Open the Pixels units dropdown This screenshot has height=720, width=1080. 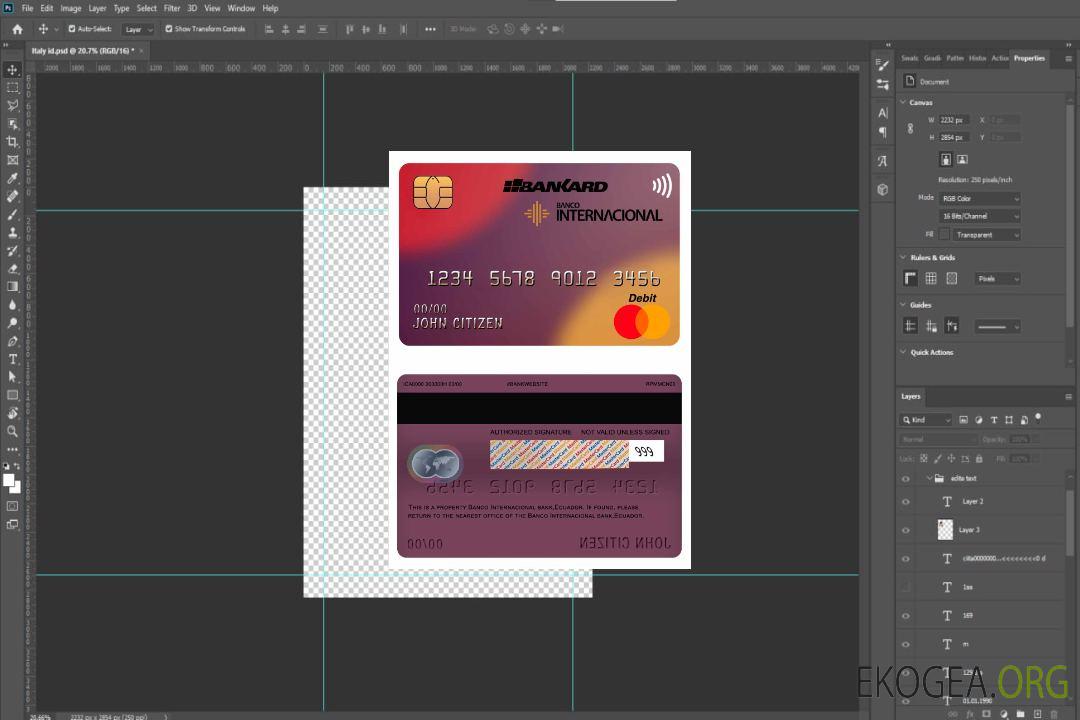(997, 278)
